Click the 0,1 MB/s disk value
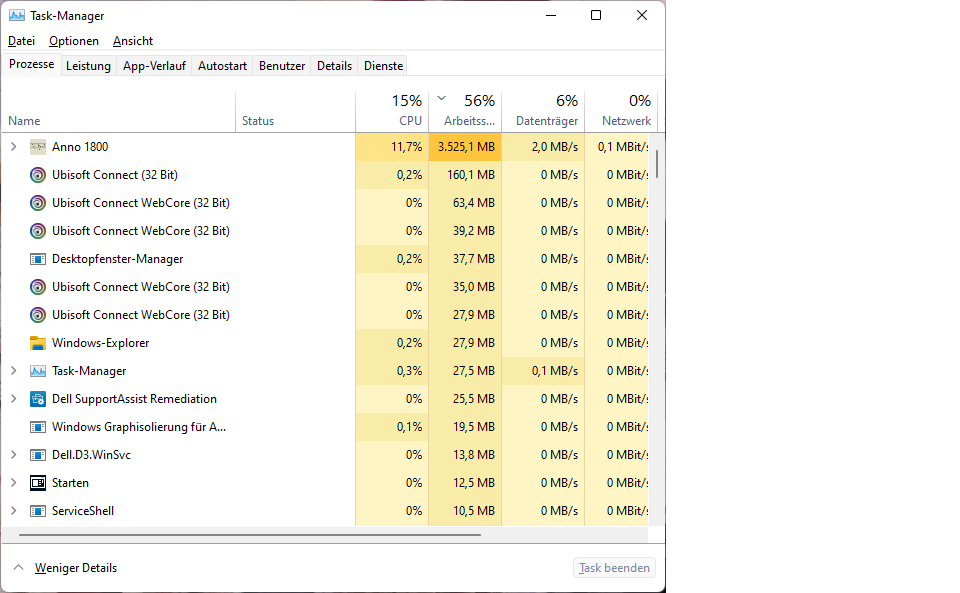 [x=555, y=371]
